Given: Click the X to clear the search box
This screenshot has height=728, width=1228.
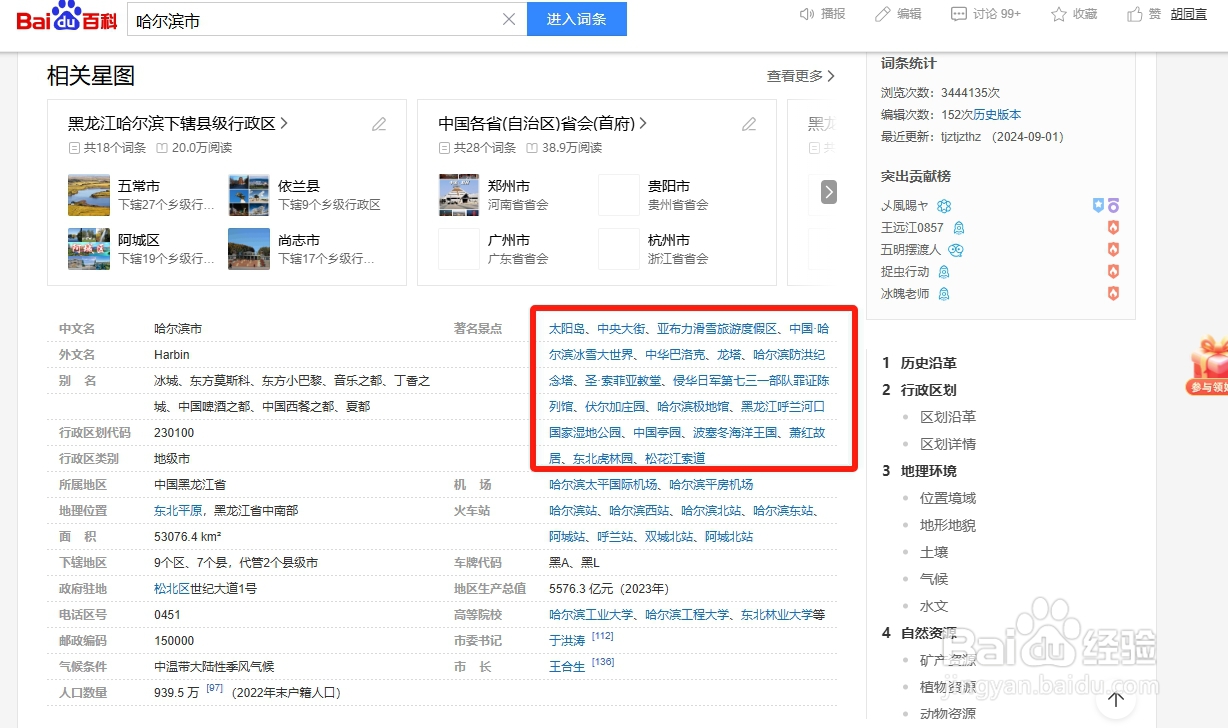Looking at the screenshot, I should coord(509,19).
